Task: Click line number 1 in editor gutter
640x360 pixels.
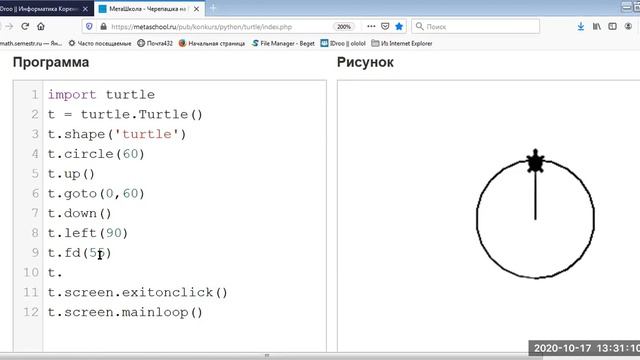Action: tap(35, 95)
